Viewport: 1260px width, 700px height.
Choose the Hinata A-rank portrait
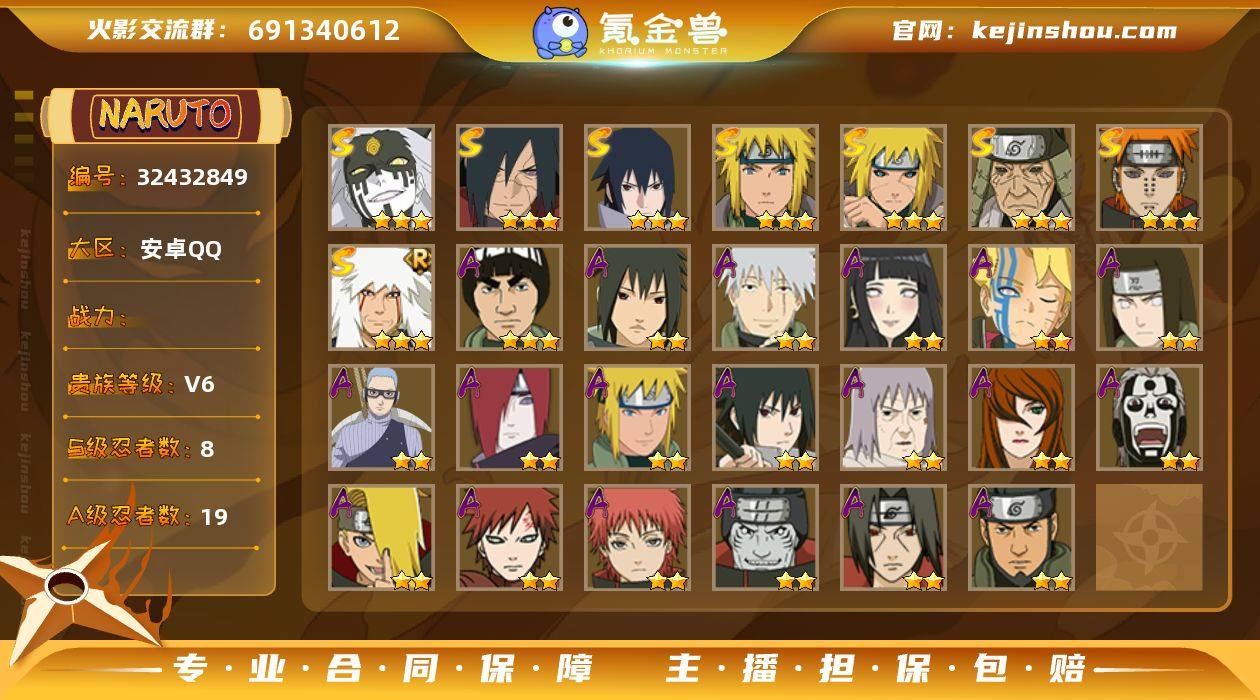[x=894, y=298]
